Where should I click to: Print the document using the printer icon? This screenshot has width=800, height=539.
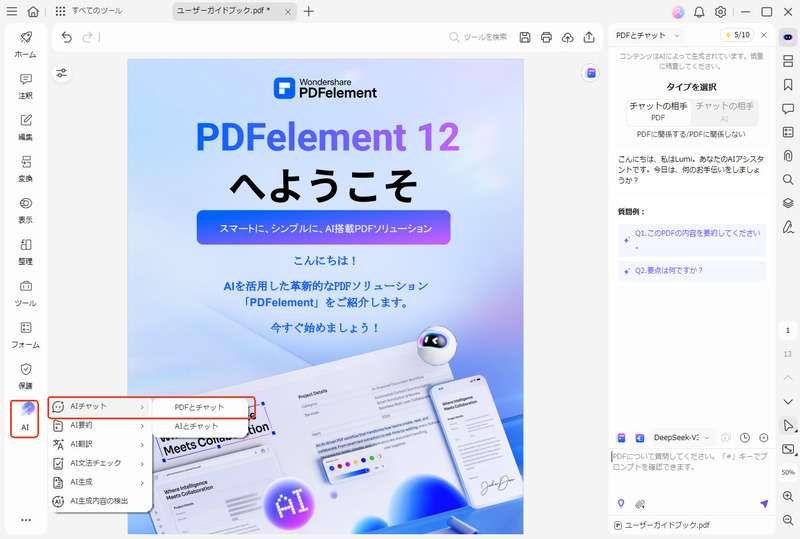tap(546, 37)
